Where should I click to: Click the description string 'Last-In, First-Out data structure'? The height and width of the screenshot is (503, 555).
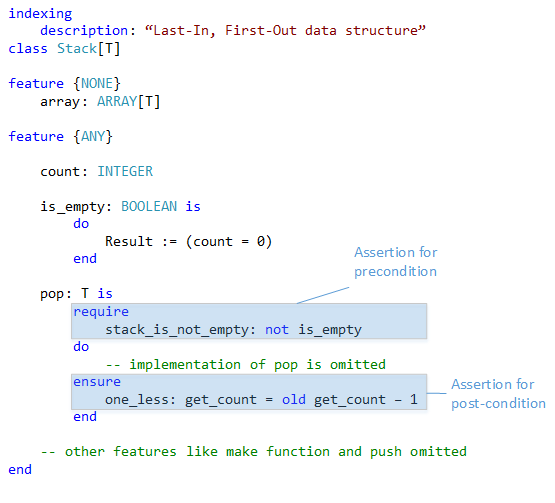(285, 30)
